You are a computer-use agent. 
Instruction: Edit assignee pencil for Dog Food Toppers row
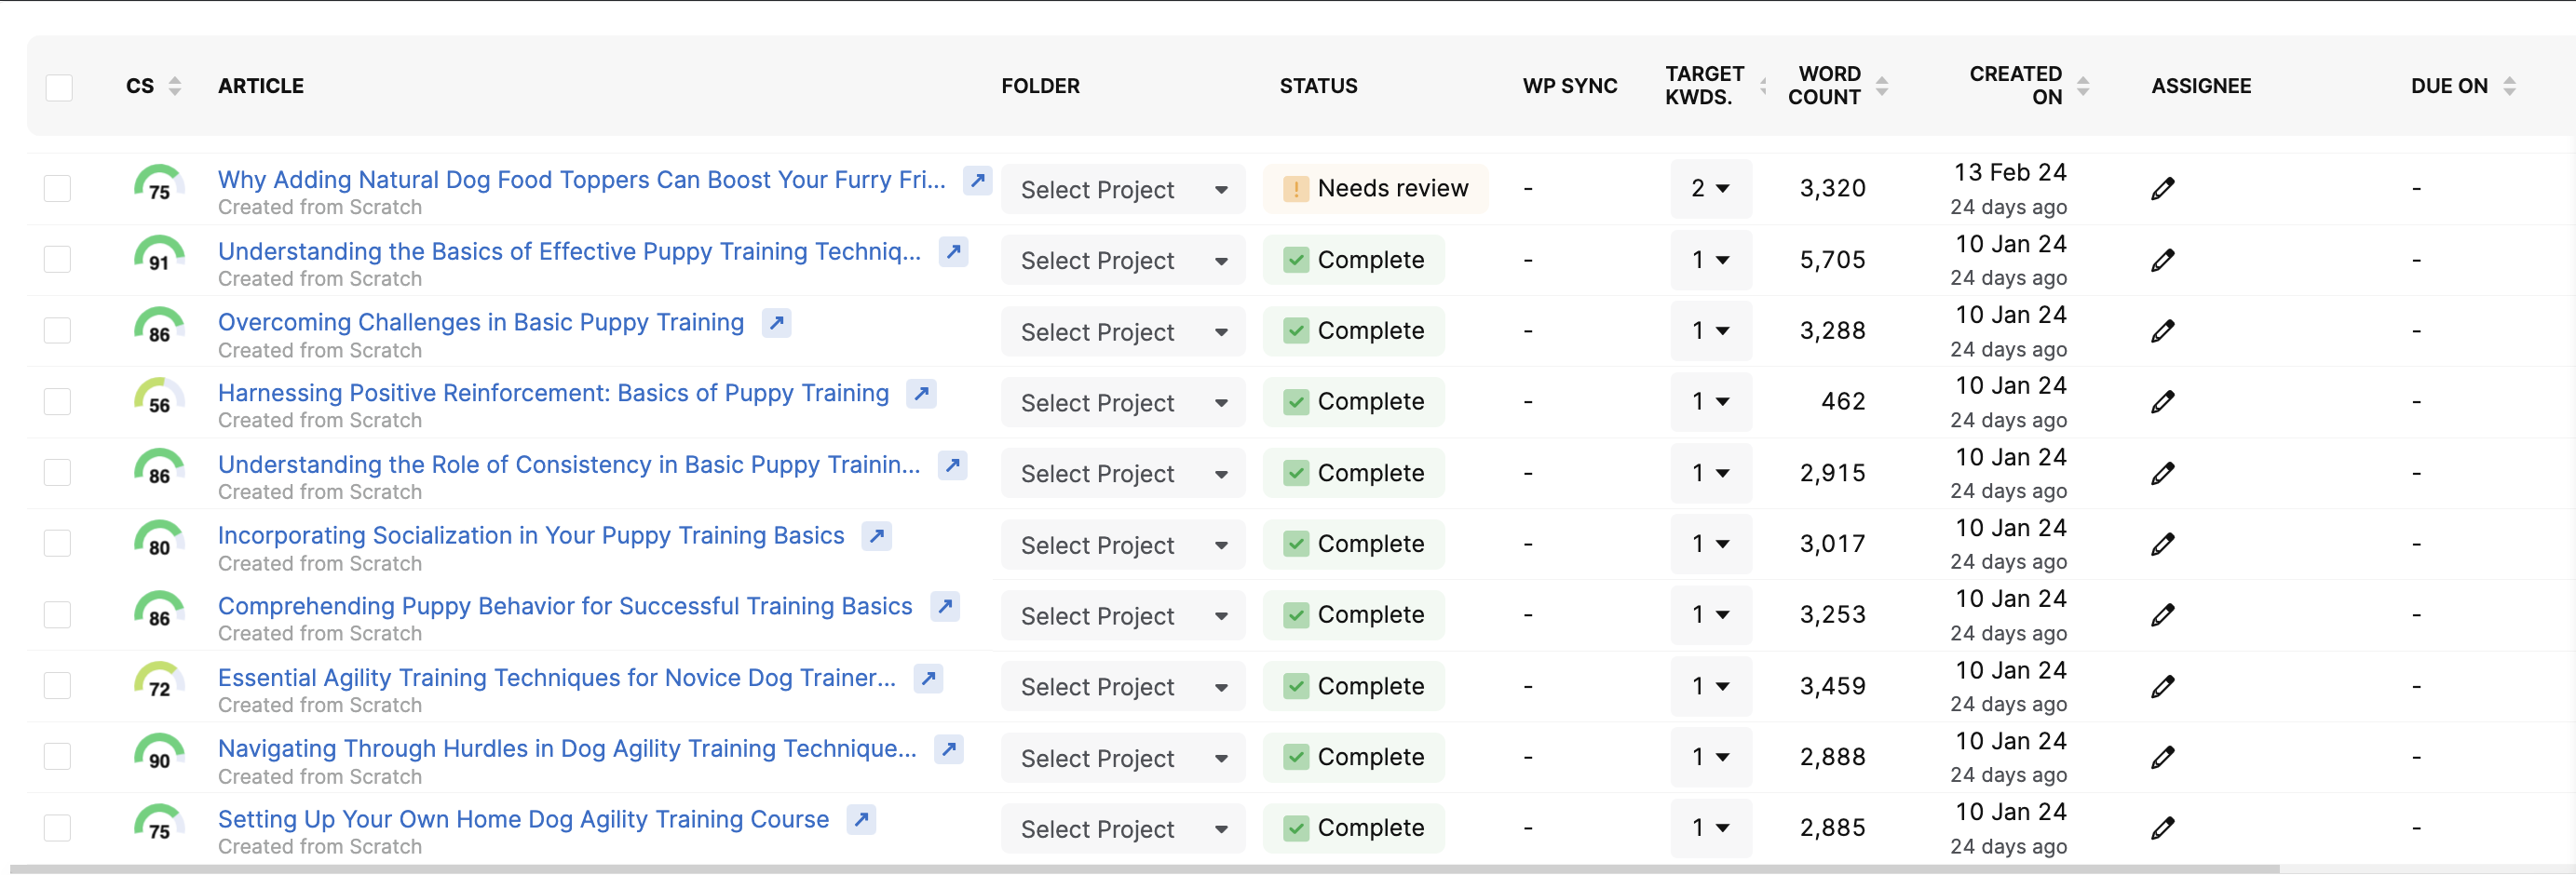(2162, 189)
